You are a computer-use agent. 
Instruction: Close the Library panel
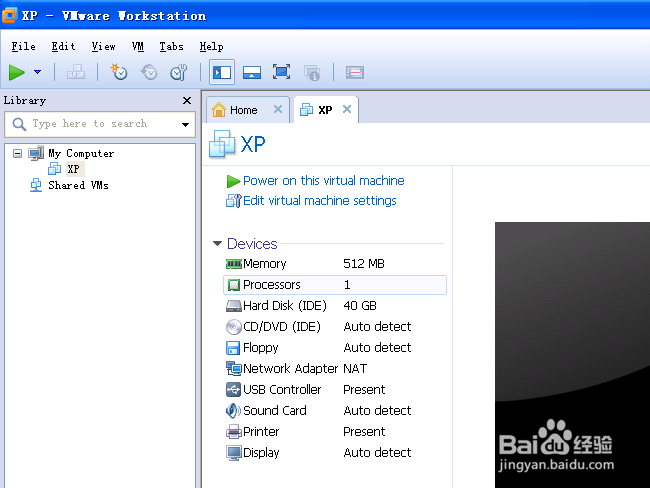point(187,100)
